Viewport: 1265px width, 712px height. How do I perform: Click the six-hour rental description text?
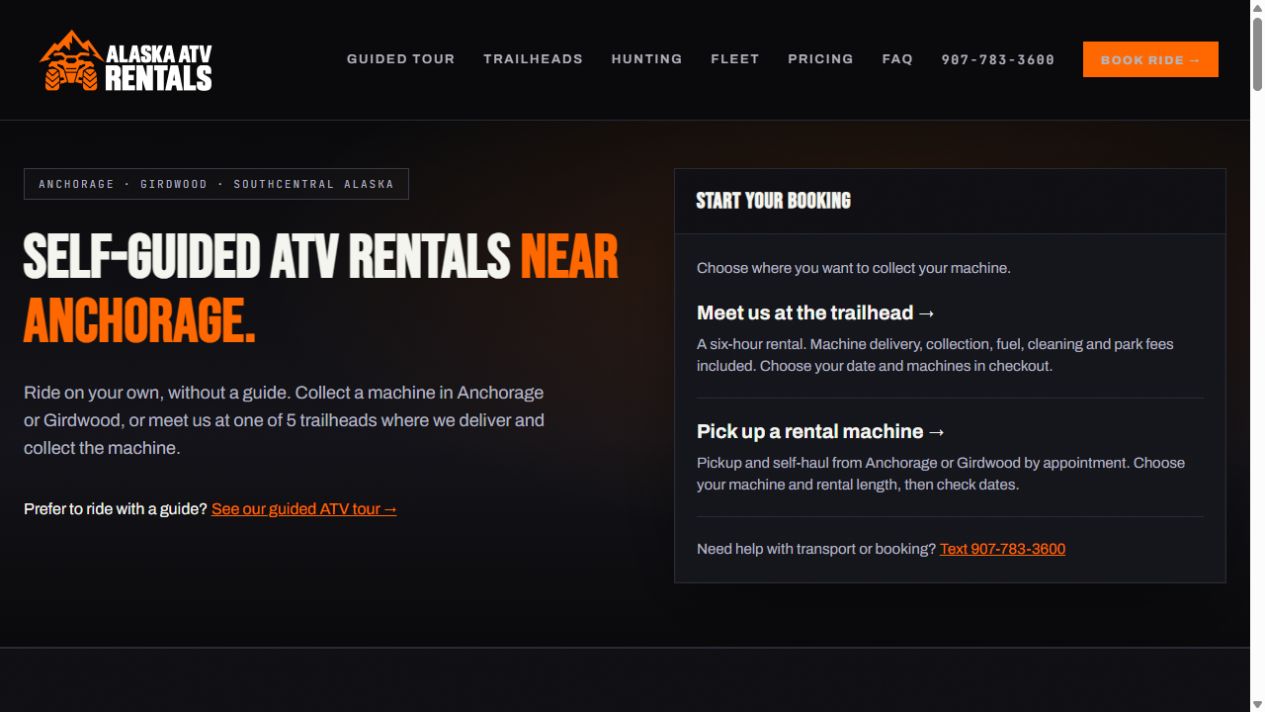935,355
